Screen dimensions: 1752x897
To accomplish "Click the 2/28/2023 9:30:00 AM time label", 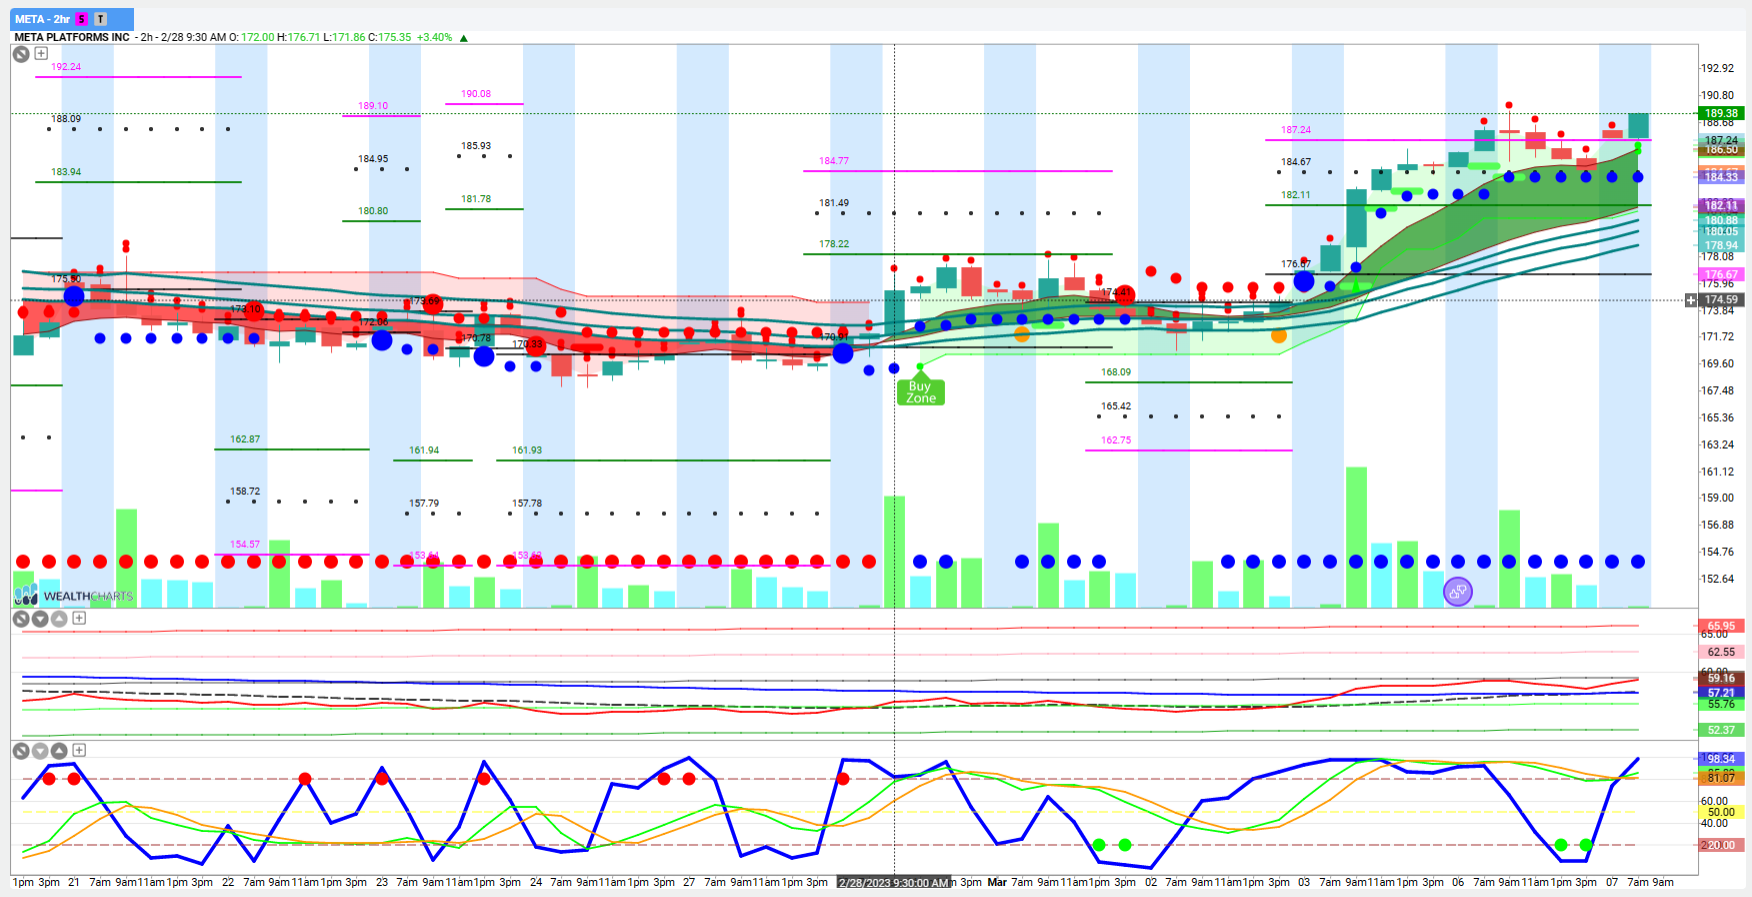I will (x=893, y=883).
